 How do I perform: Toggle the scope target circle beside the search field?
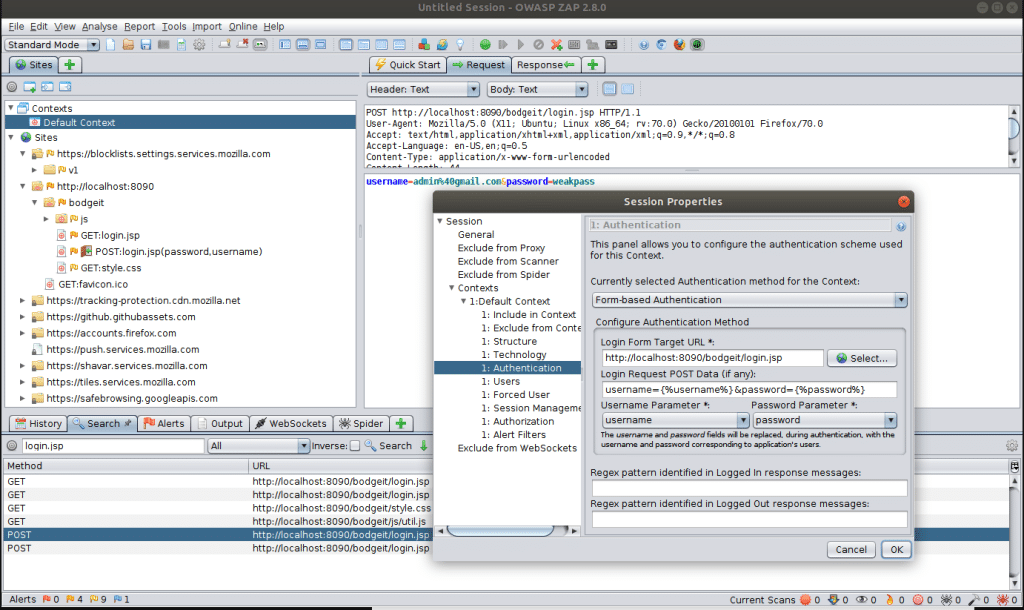click(9, 446)
